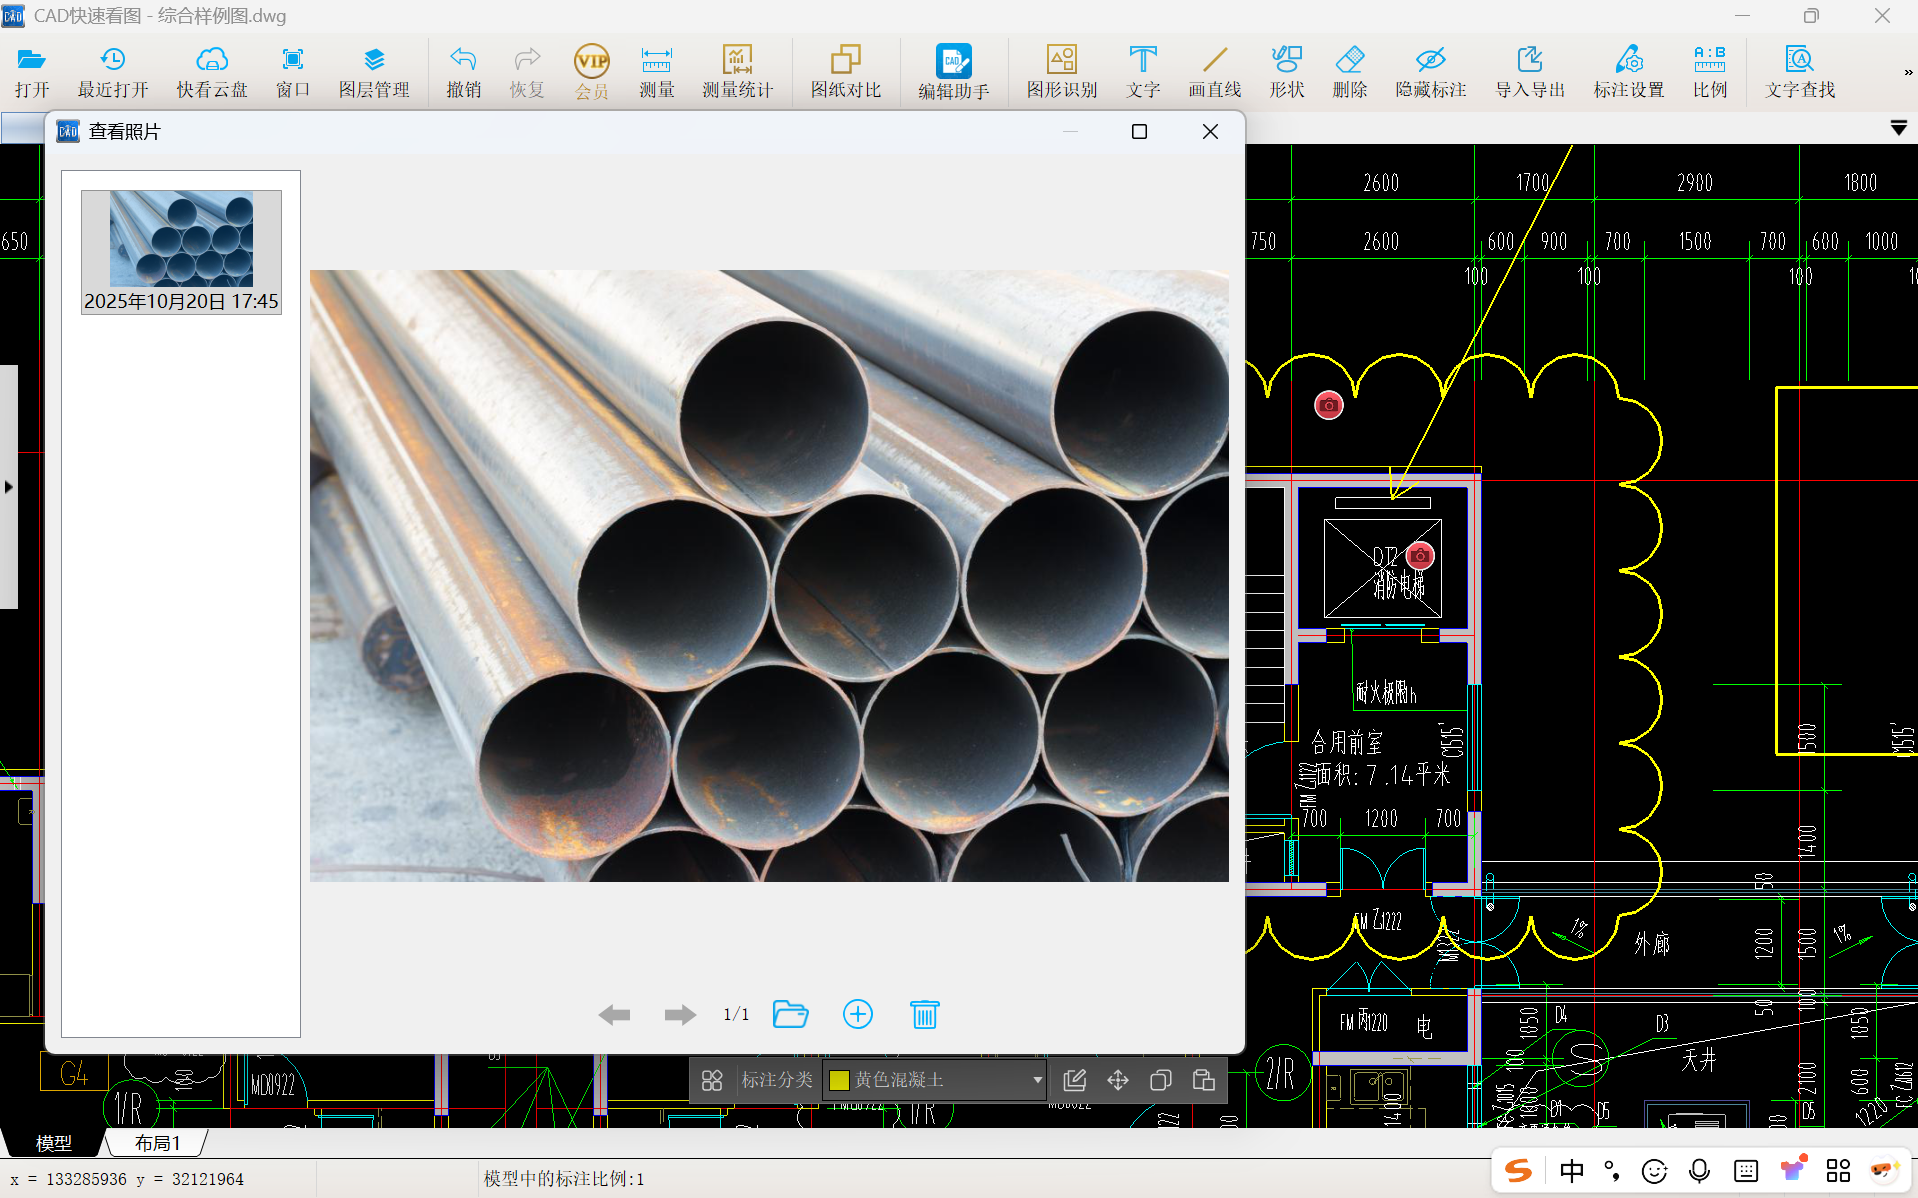Screen dimensions: 1918x1198
Task: Select the 图层管理 layer manager icon
Action: 374,72
